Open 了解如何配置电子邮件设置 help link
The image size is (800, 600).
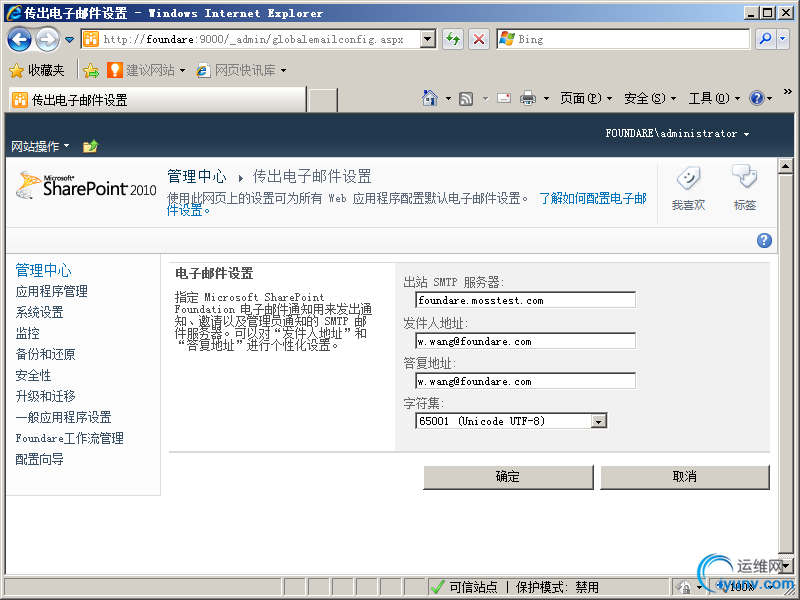tap(593, 198)
